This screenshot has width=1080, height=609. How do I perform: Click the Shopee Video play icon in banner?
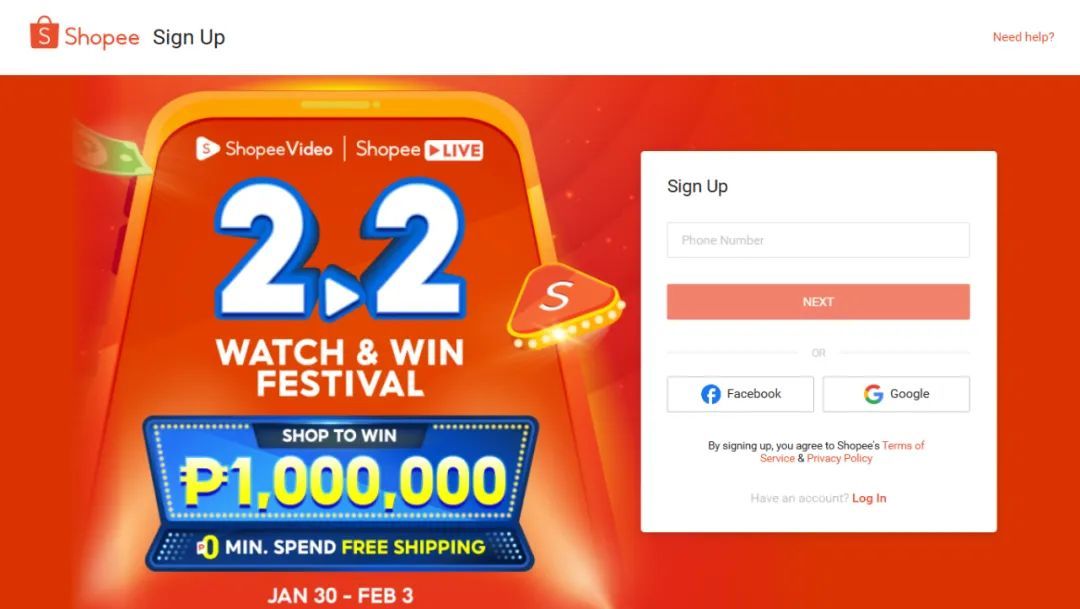click(207, 148)
